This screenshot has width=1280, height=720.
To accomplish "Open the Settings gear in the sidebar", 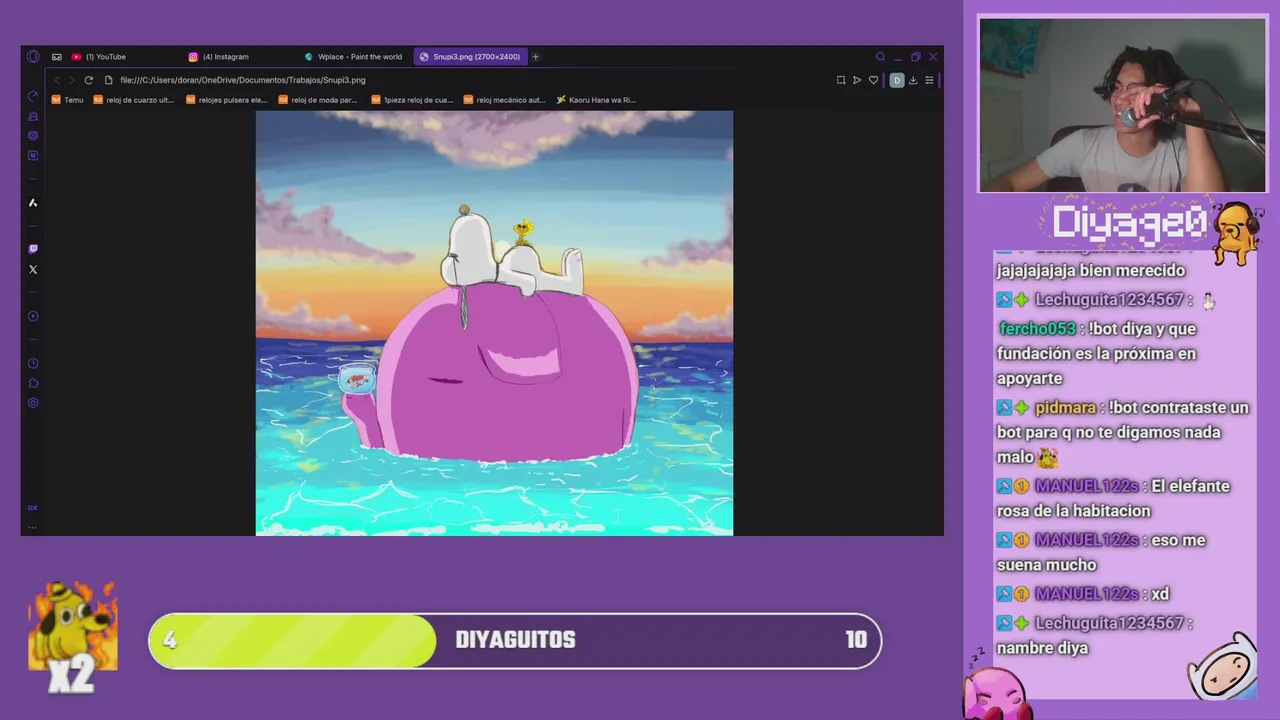I will click(x=33, y=403).
